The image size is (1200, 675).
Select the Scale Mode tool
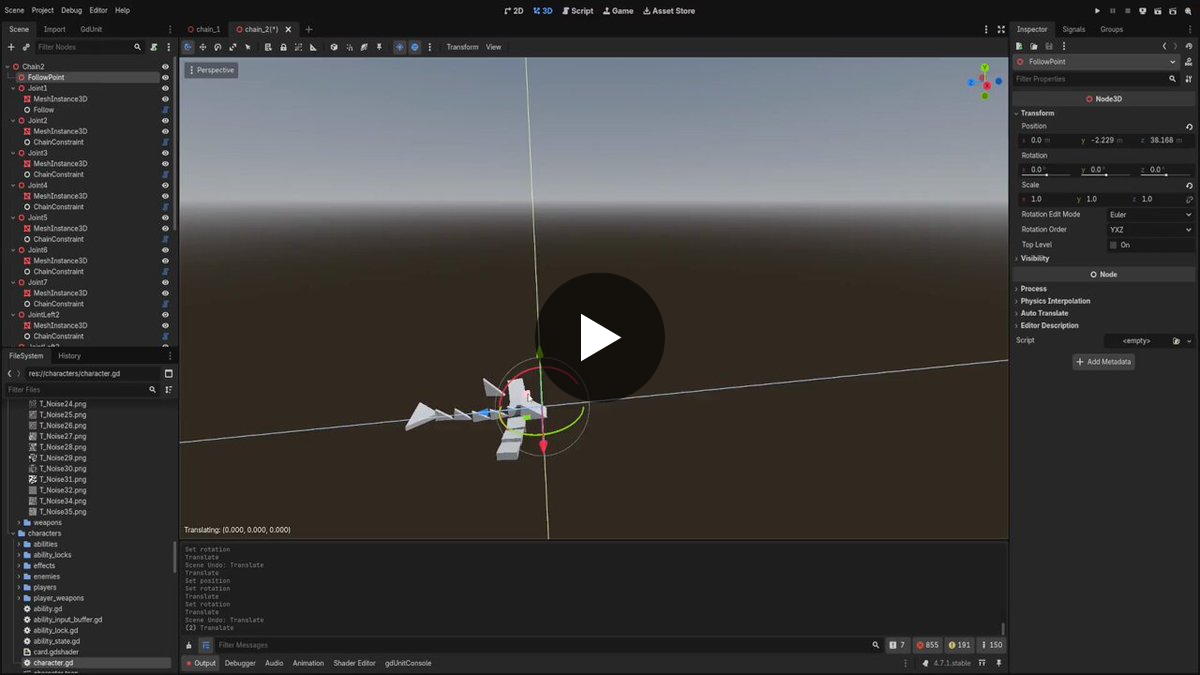pyautogui.click(x=233, y=47)
